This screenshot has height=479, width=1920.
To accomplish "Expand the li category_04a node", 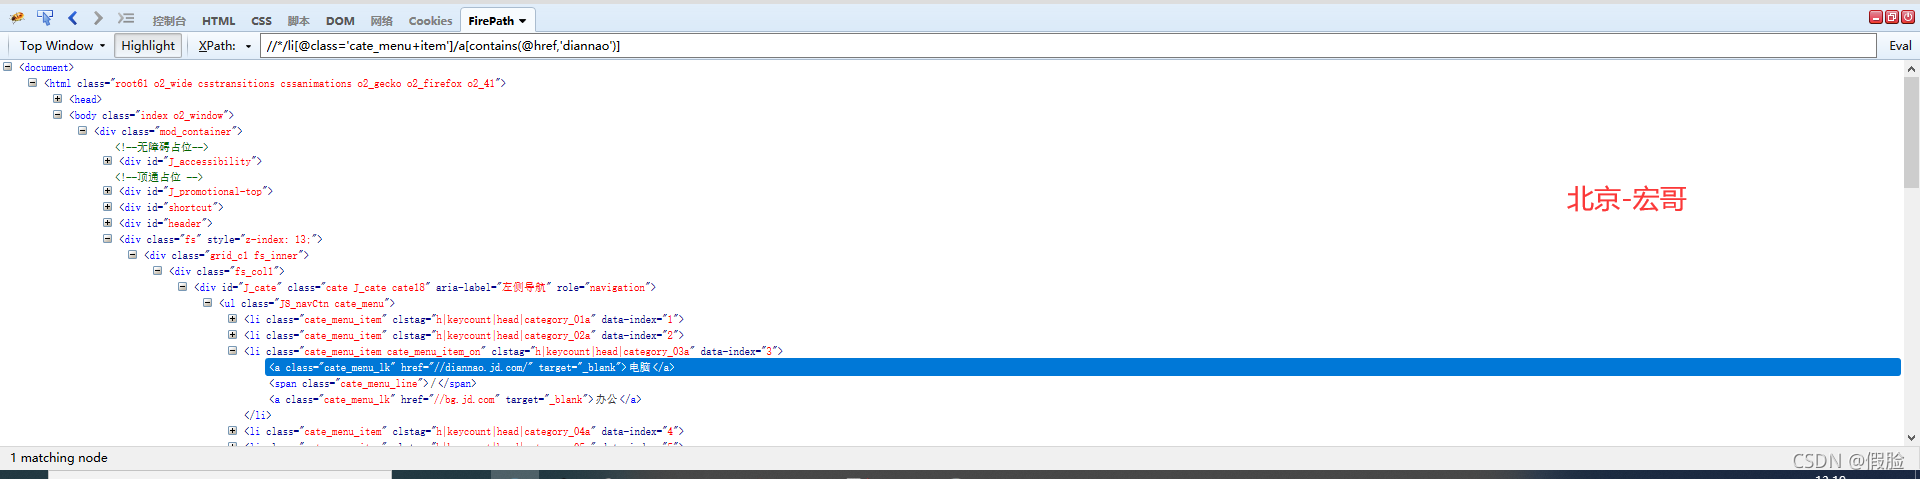I will pyautogui.click(x=233, y=431).
